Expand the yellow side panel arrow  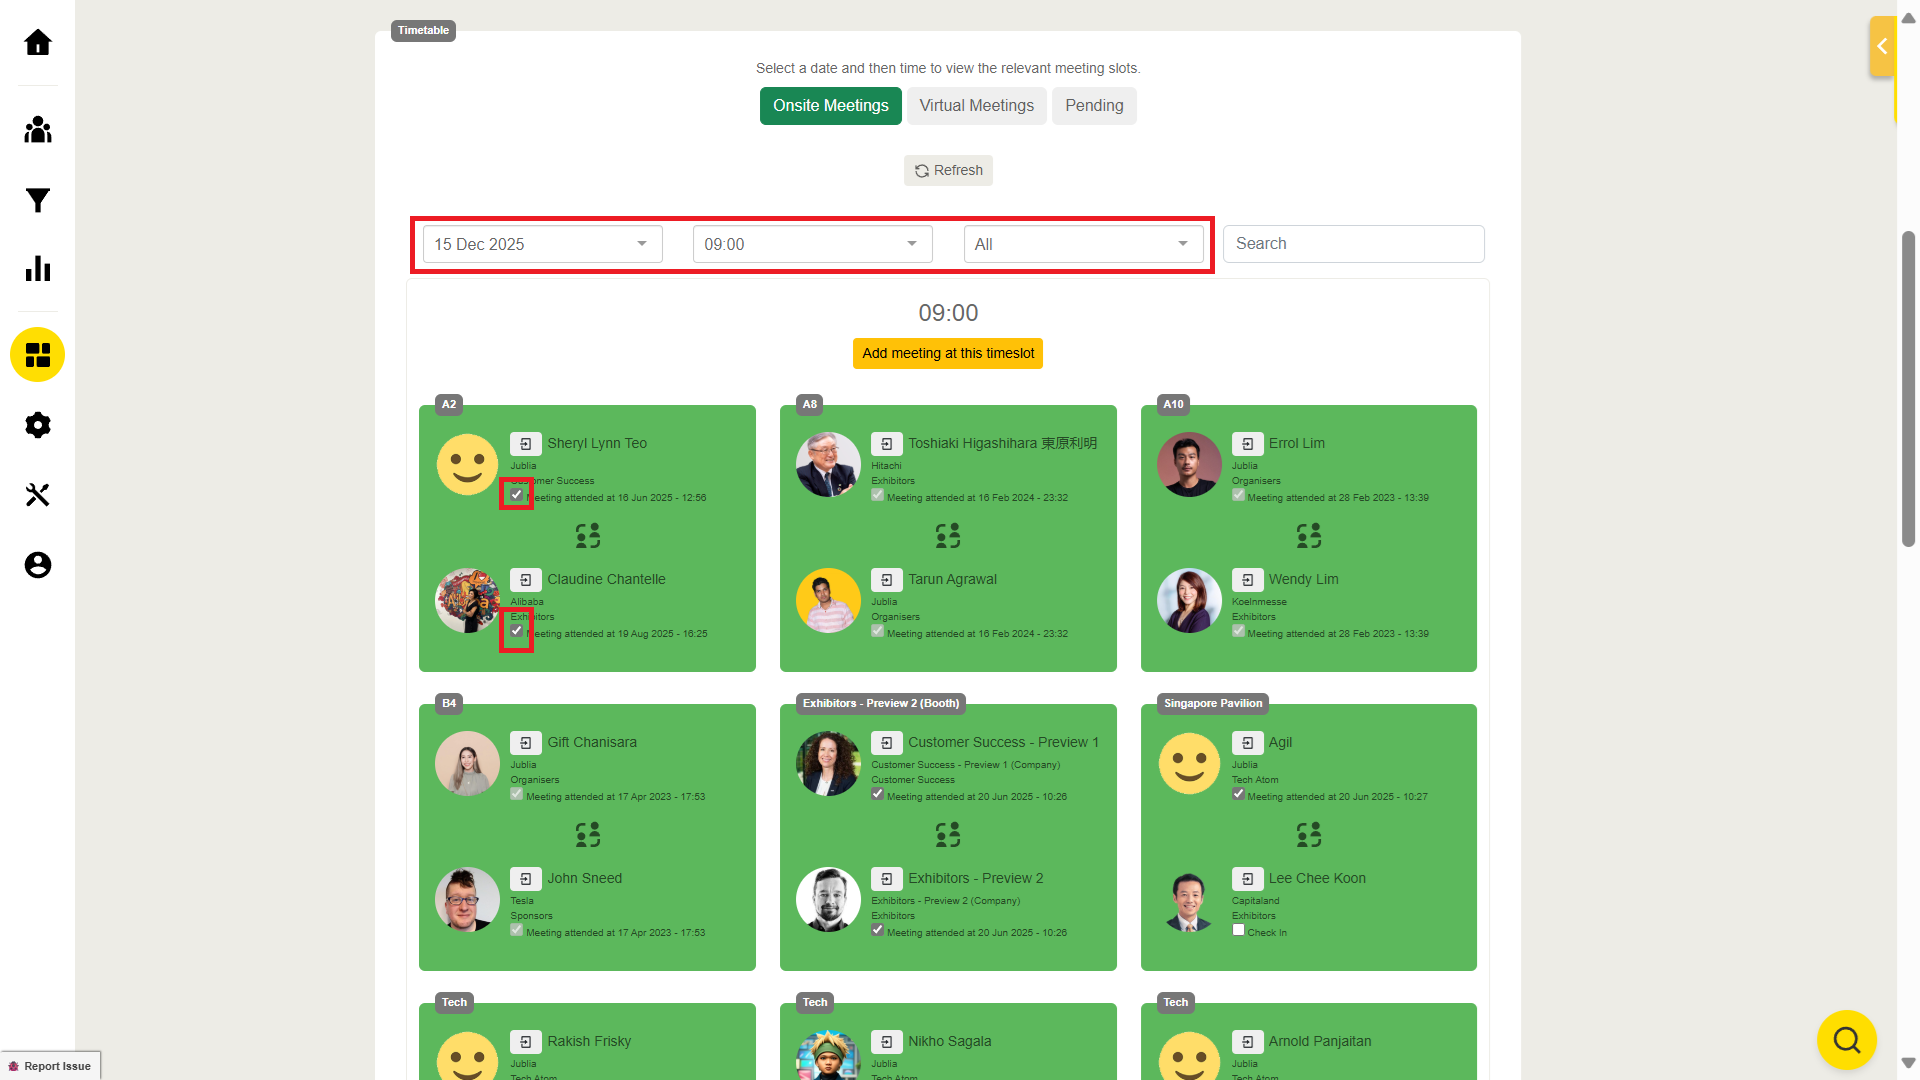1881,46
